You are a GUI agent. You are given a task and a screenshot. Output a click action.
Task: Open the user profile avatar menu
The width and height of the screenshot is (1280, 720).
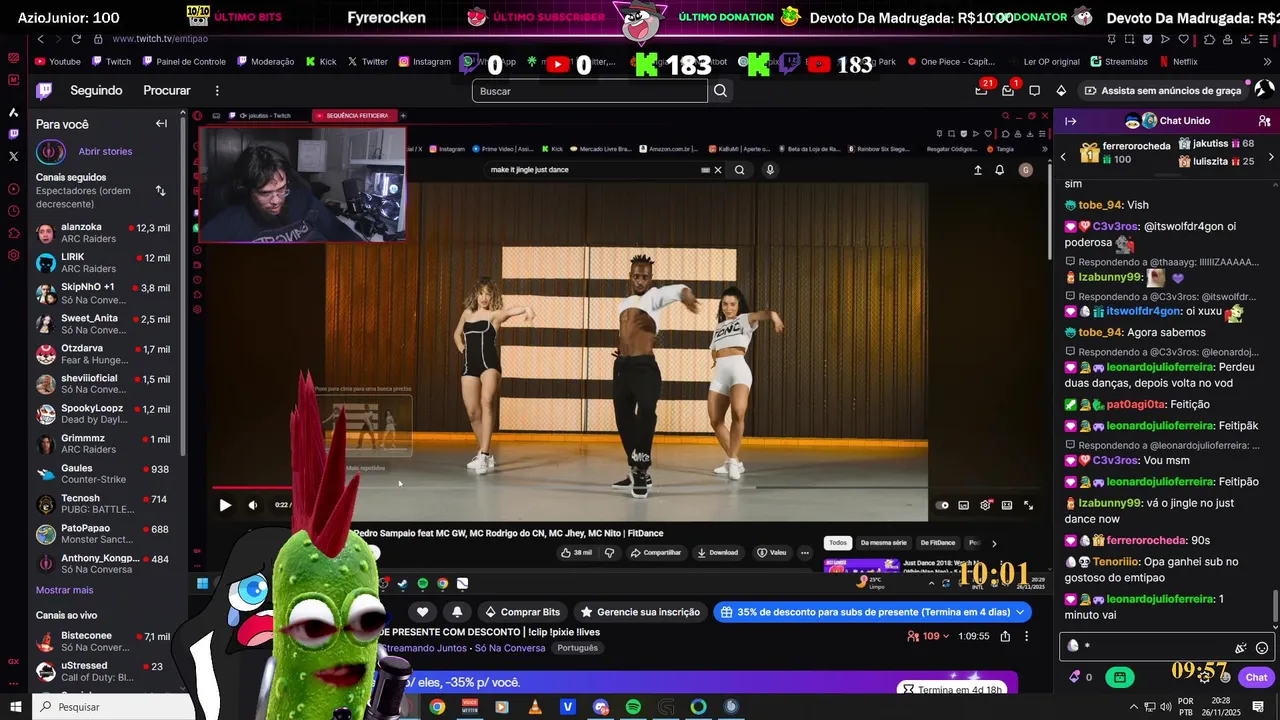(1264, 90)
